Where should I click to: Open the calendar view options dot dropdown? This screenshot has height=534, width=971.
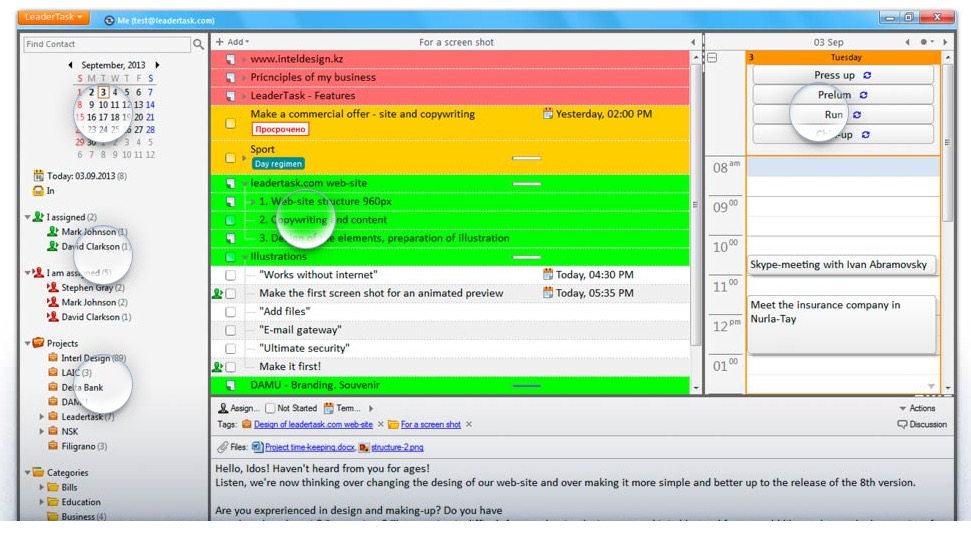[x=926, y=42]
